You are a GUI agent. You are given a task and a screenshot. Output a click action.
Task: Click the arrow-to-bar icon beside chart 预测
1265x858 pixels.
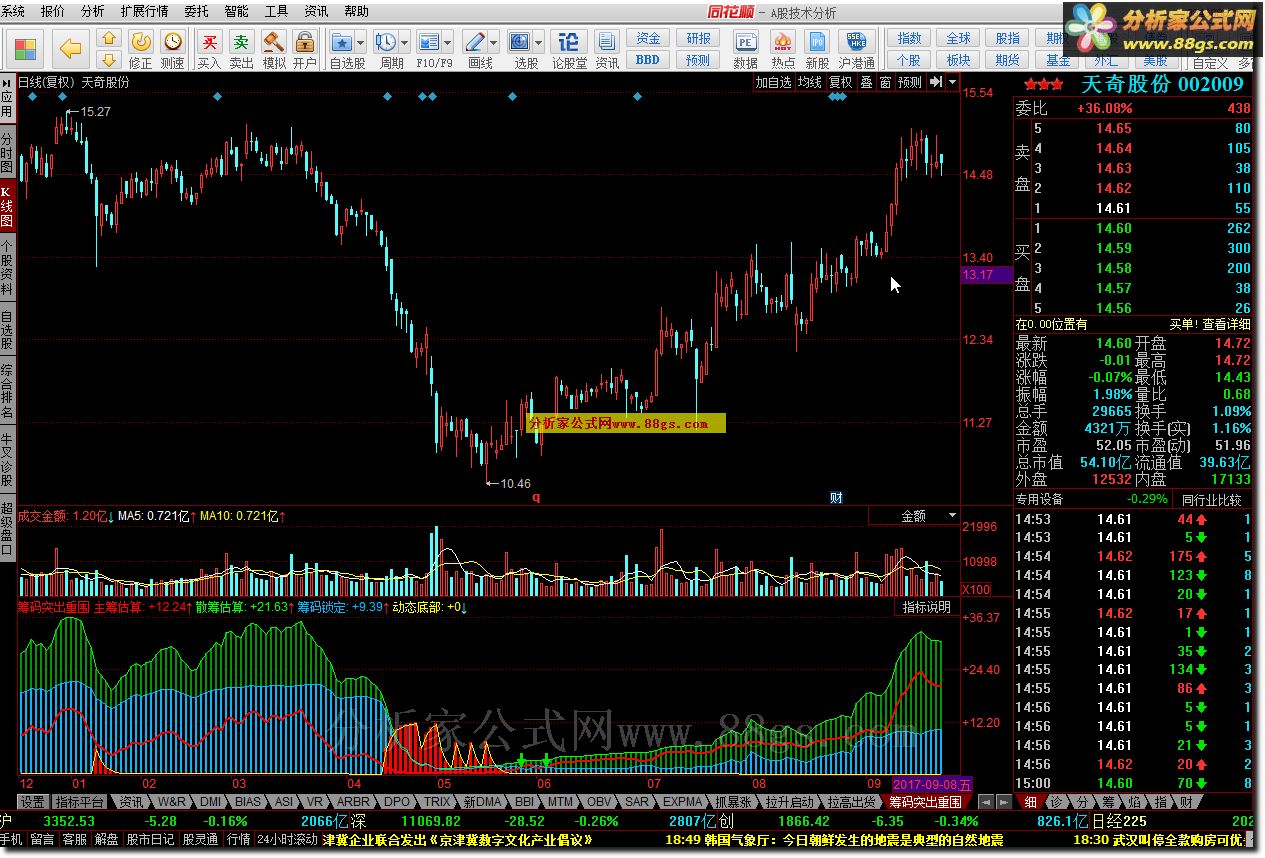tap(935, 82)
